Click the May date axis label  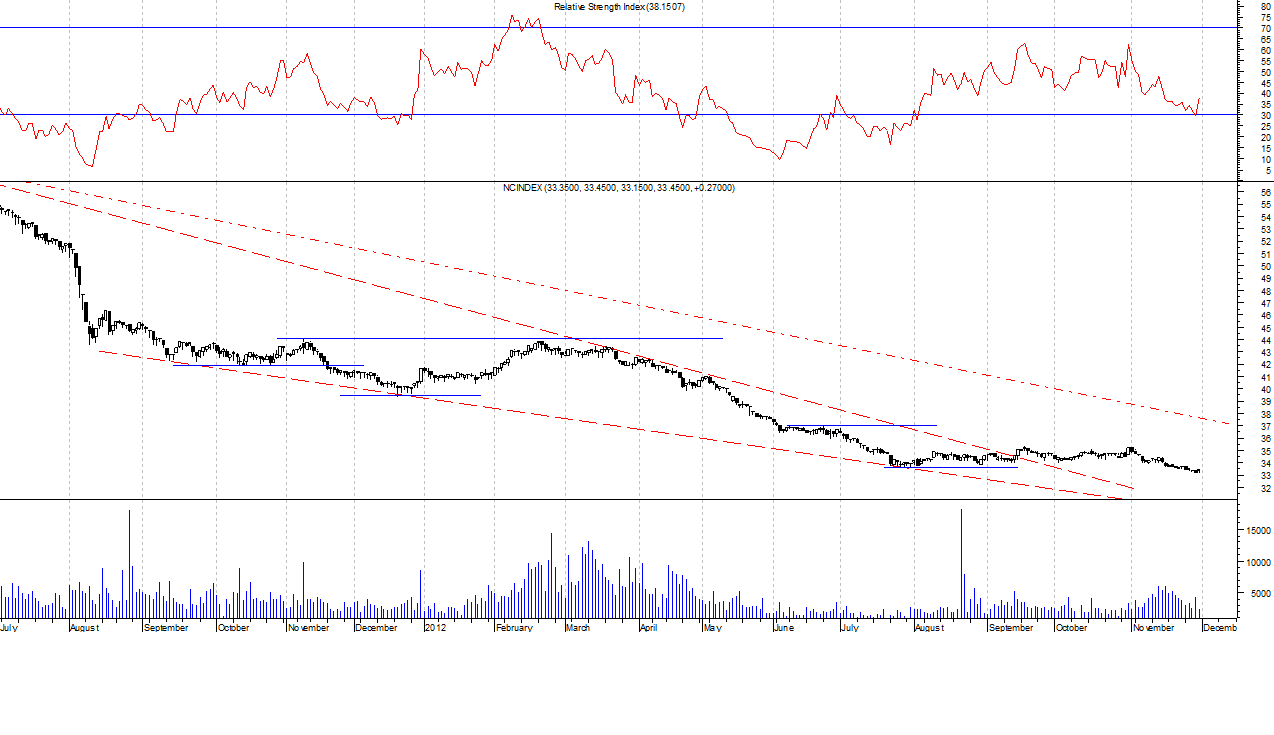(x=711, y=628)
